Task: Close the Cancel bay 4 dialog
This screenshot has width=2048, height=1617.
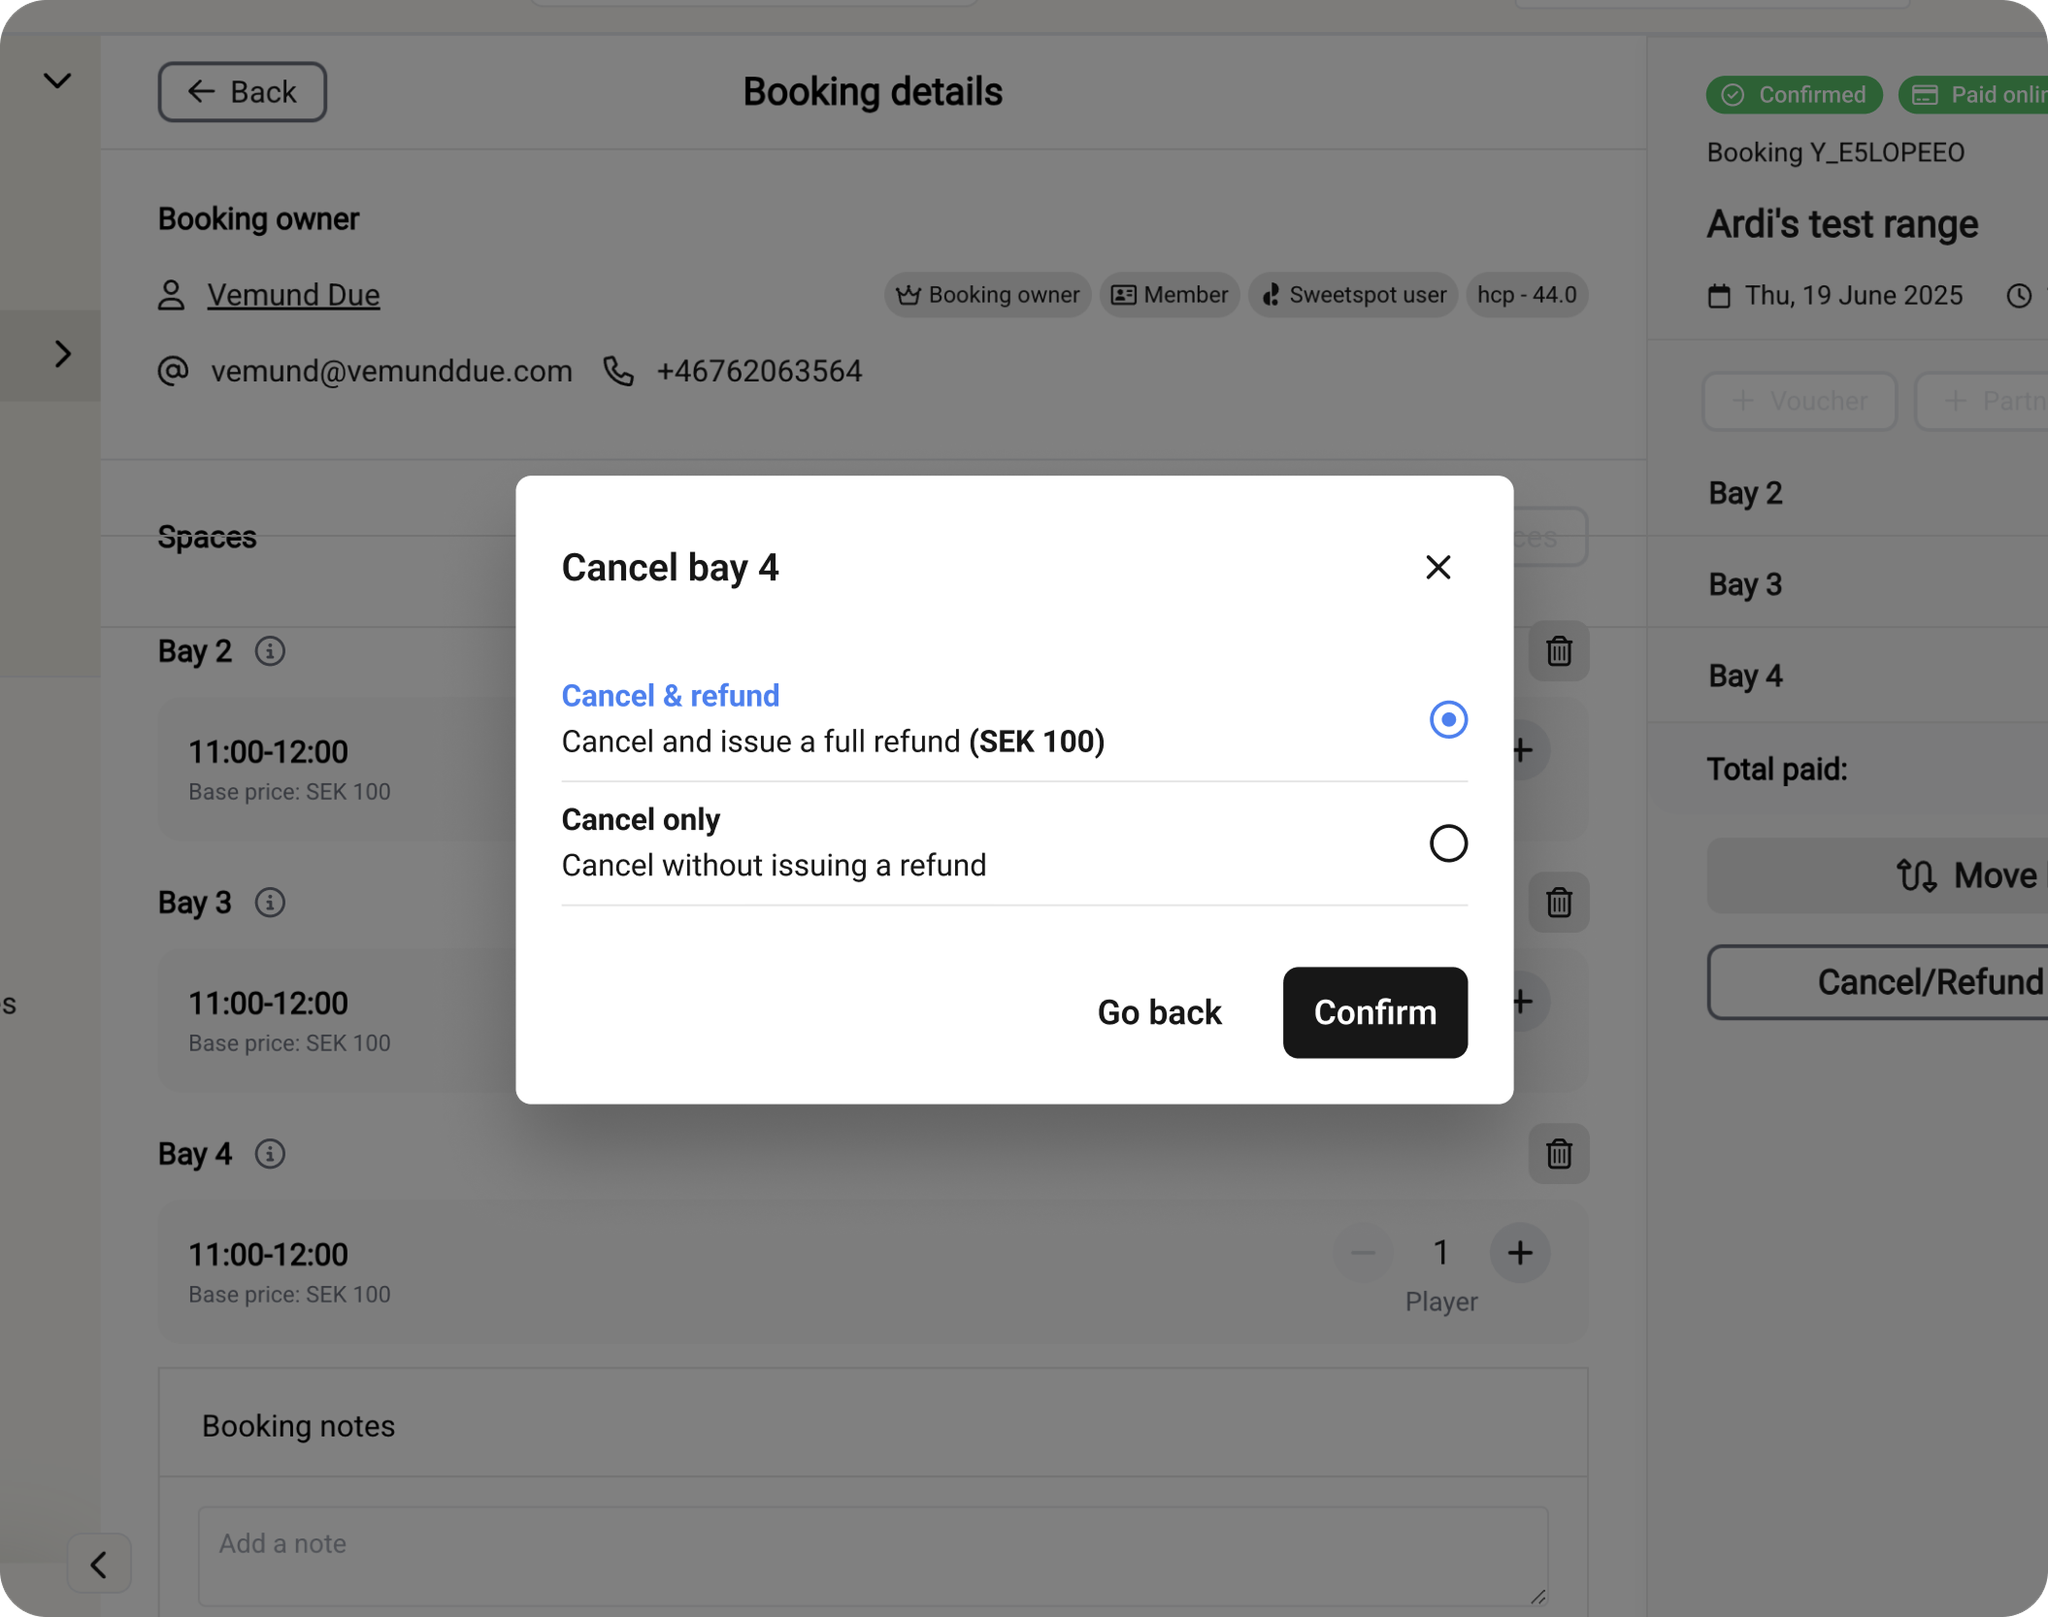Action: pyautogui.click(x=1437, y=567)
